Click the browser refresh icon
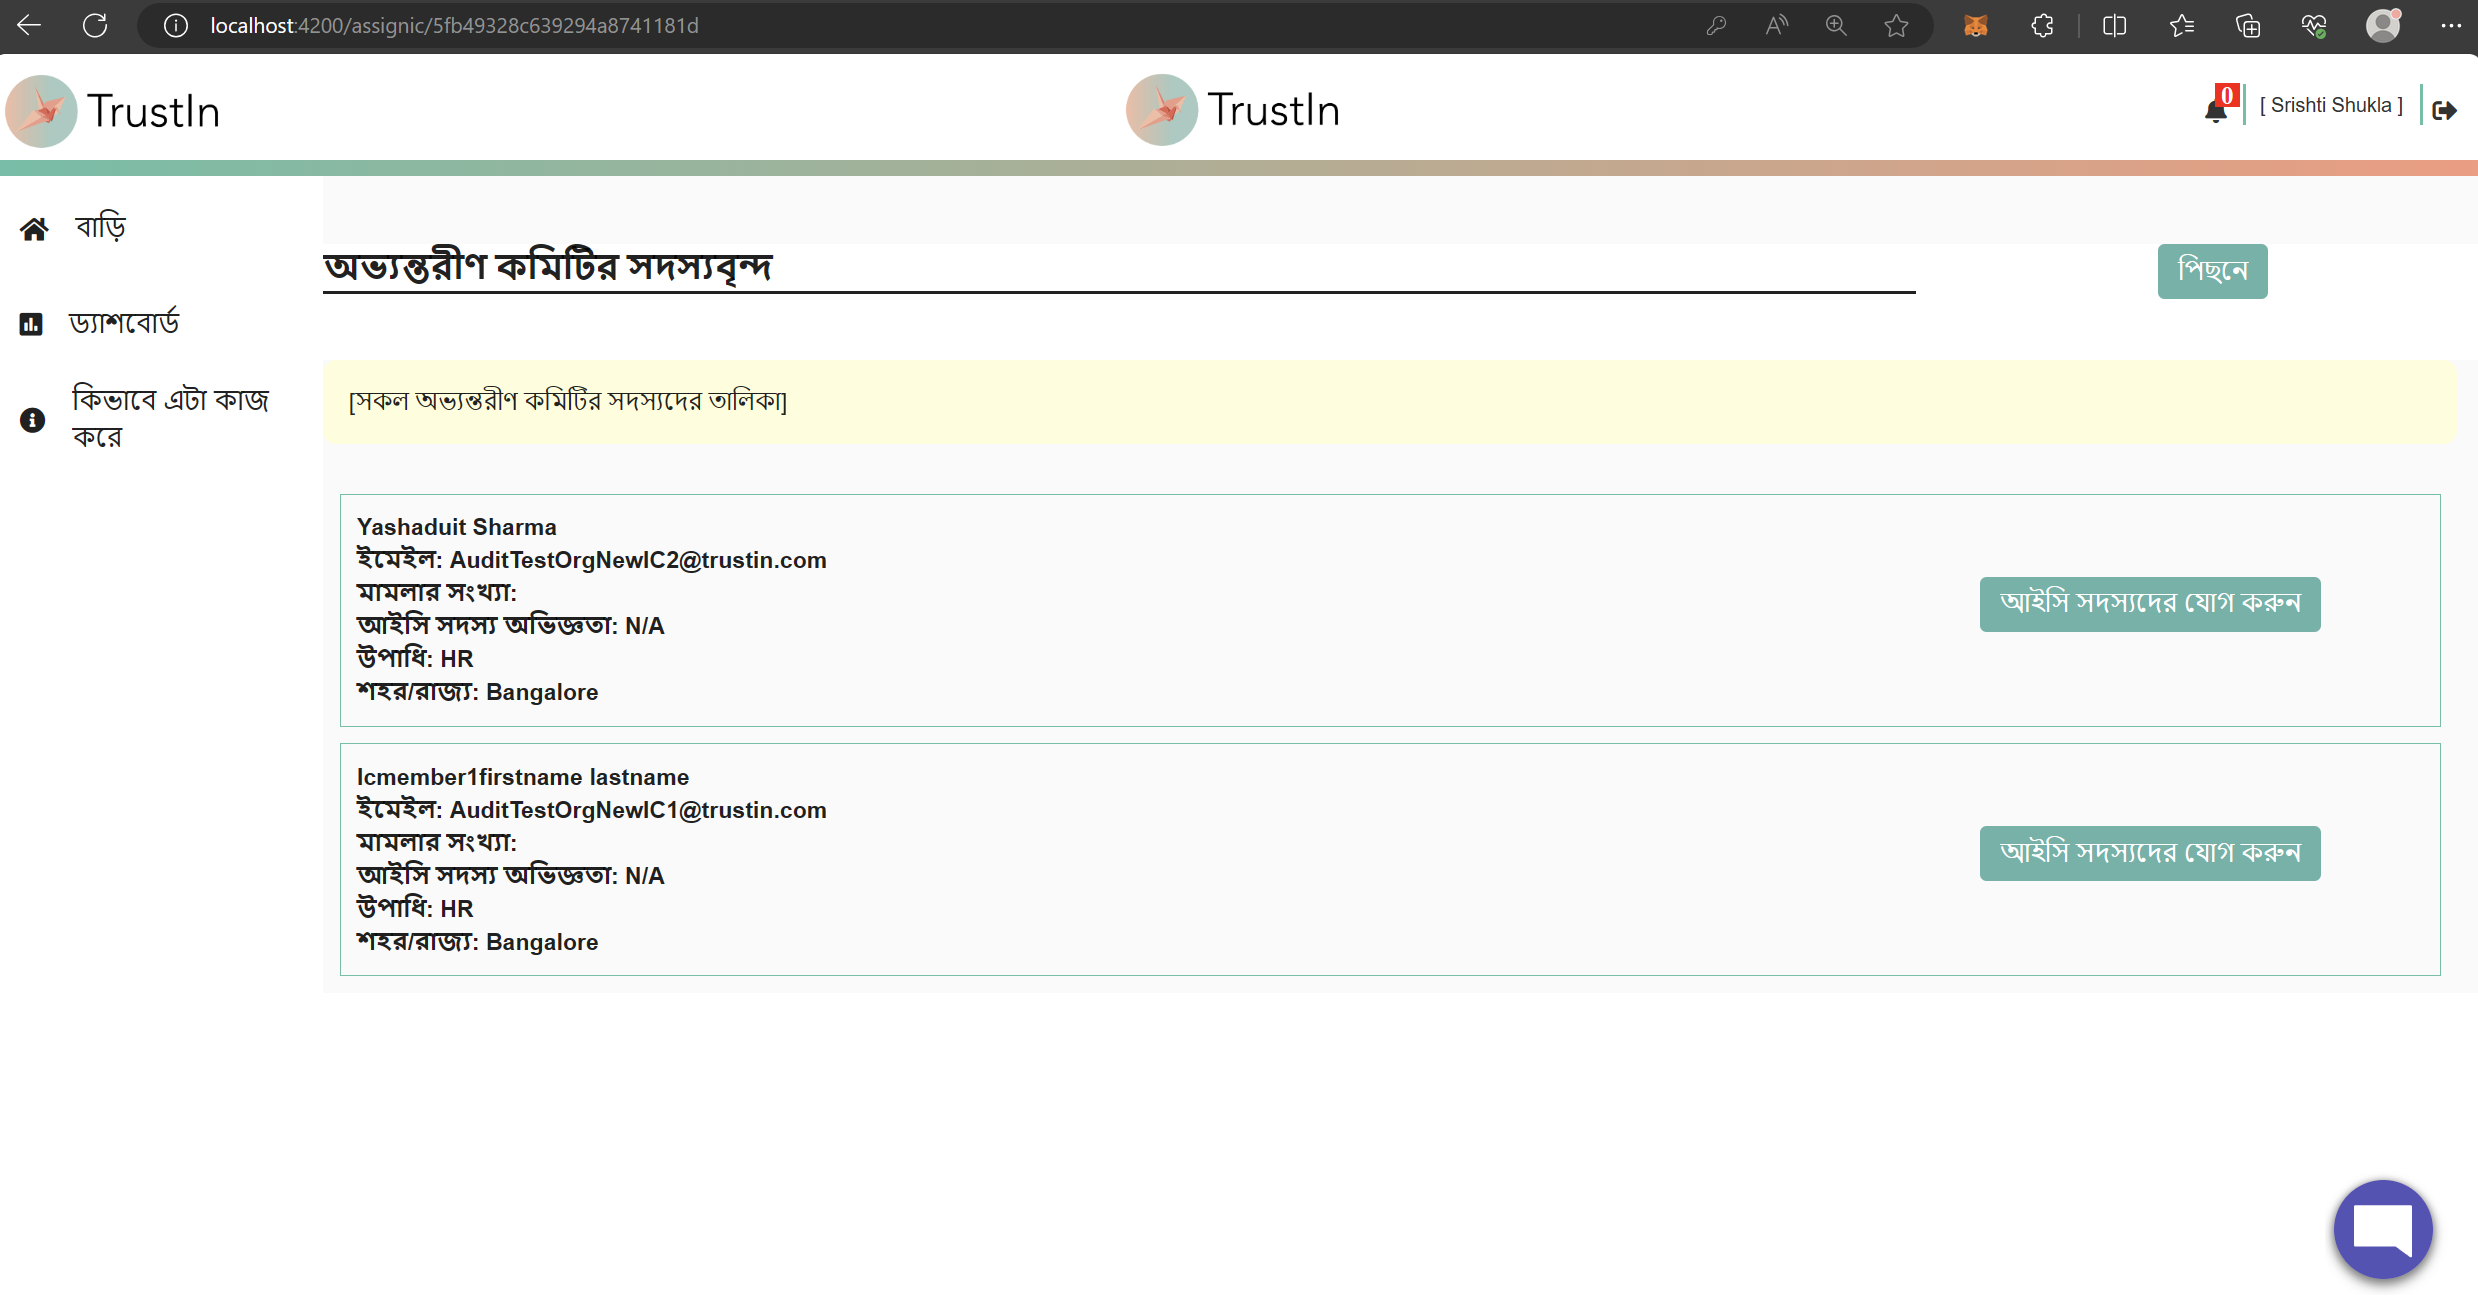The height and width of the screenshot is (1303, 2478). [x=95, y=25]
